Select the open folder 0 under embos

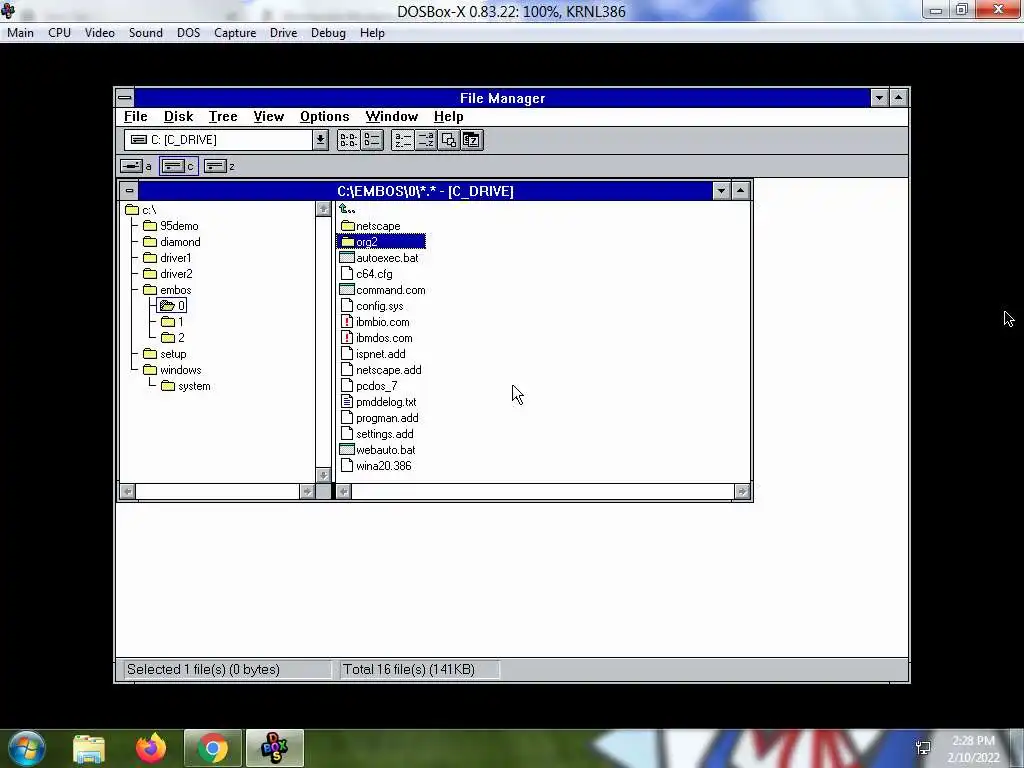click(x=172, y=306)
